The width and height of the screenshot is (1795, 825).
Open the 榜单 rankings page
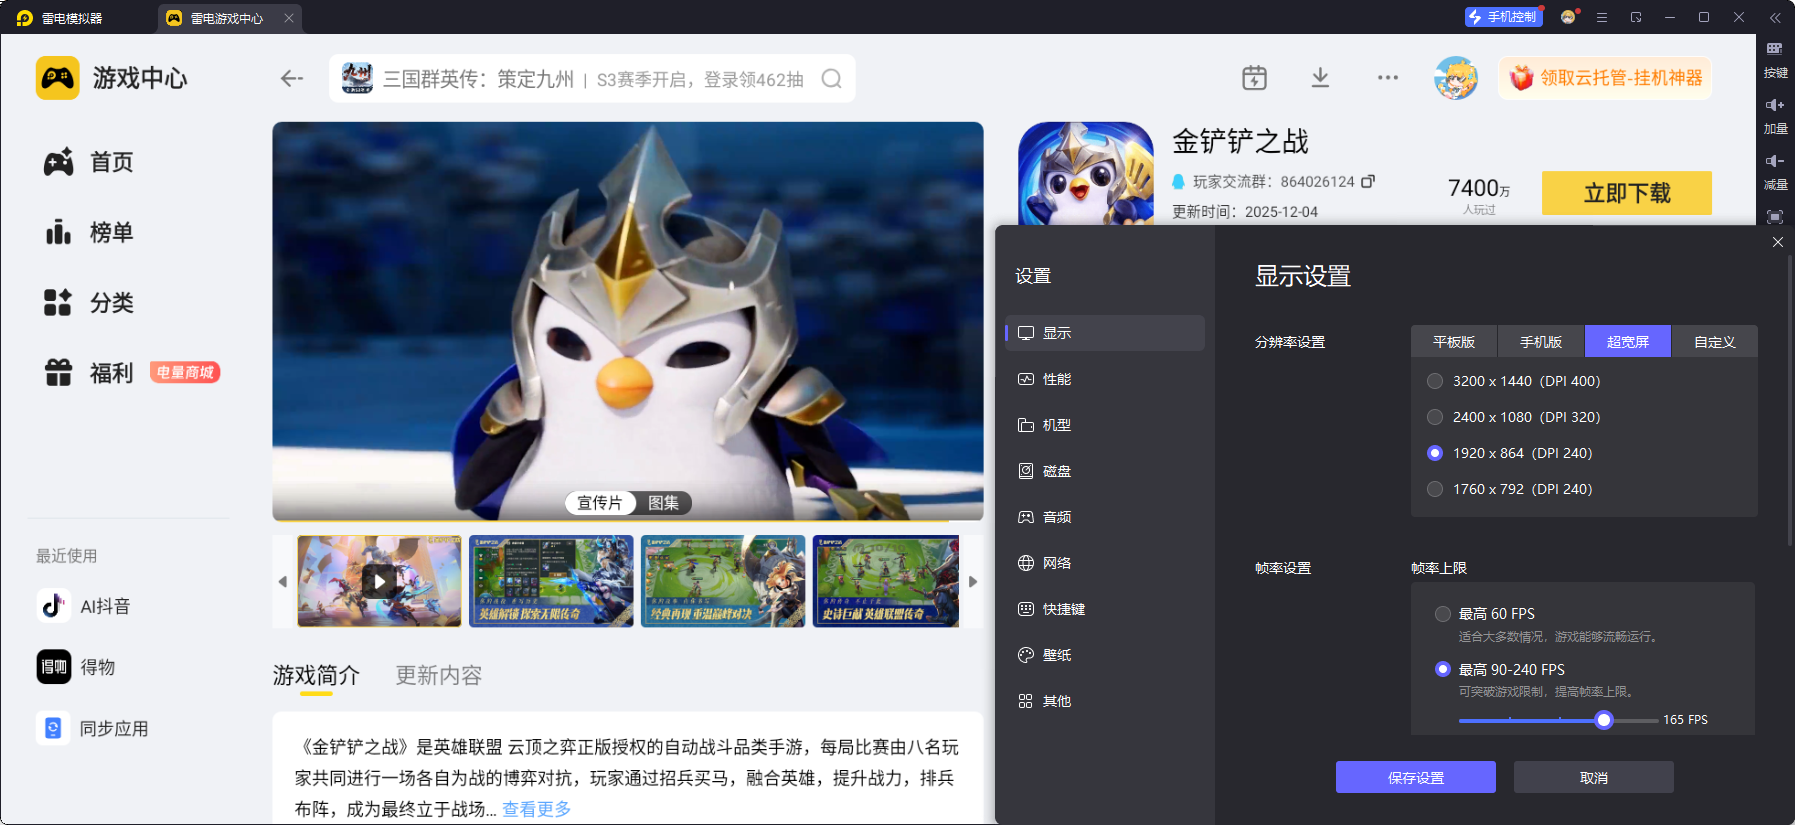89,232
